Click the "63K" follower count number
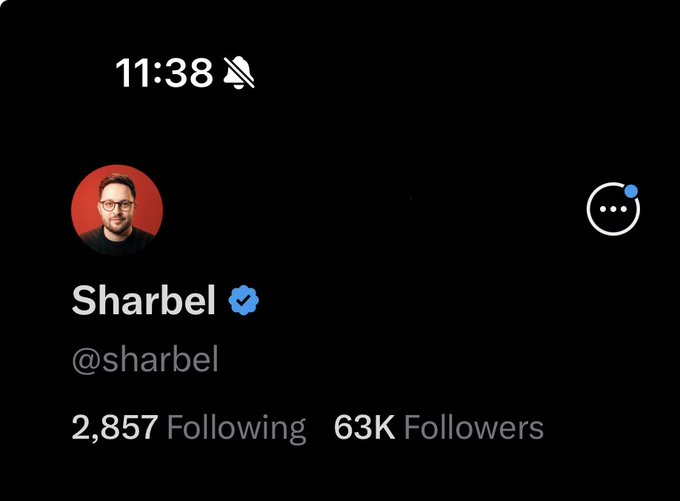680x501 pixels. click(365, 428)
